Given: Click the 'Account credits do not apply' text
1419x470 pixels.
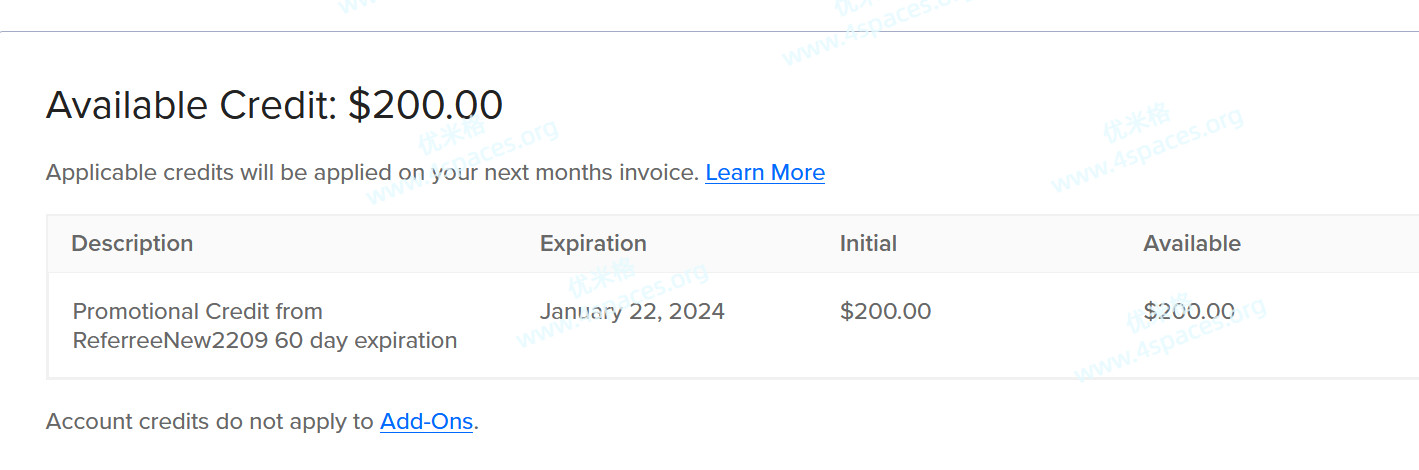Looking at the screenshot, I should point(210,422).
